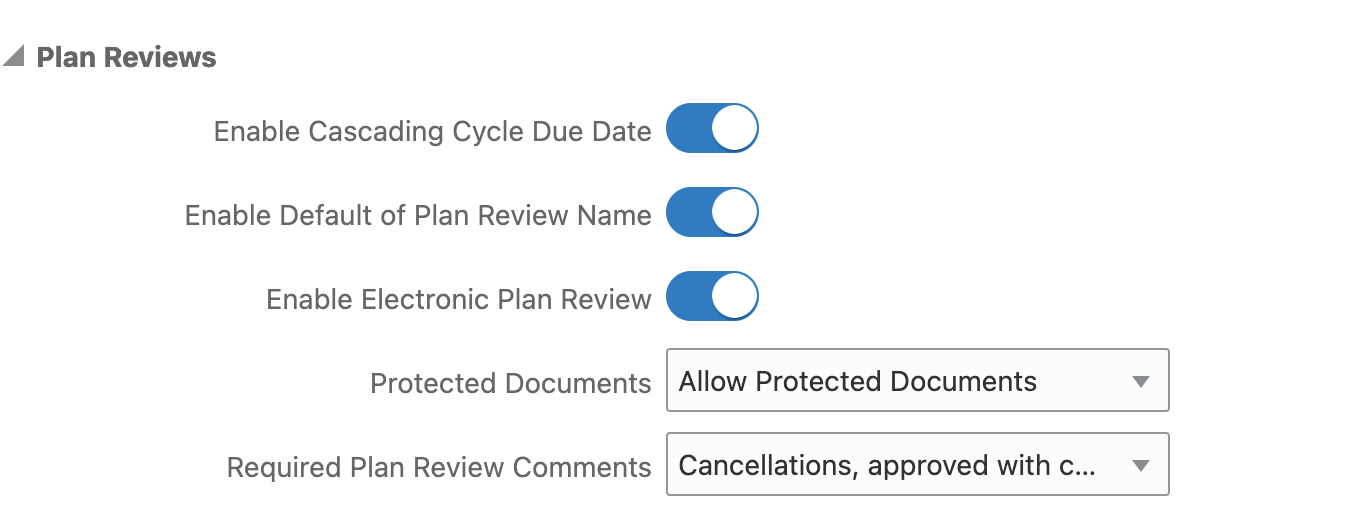Click the arrow of Required Plan Review Comments
This screenshot has height=526, width=1356.
1140,465
